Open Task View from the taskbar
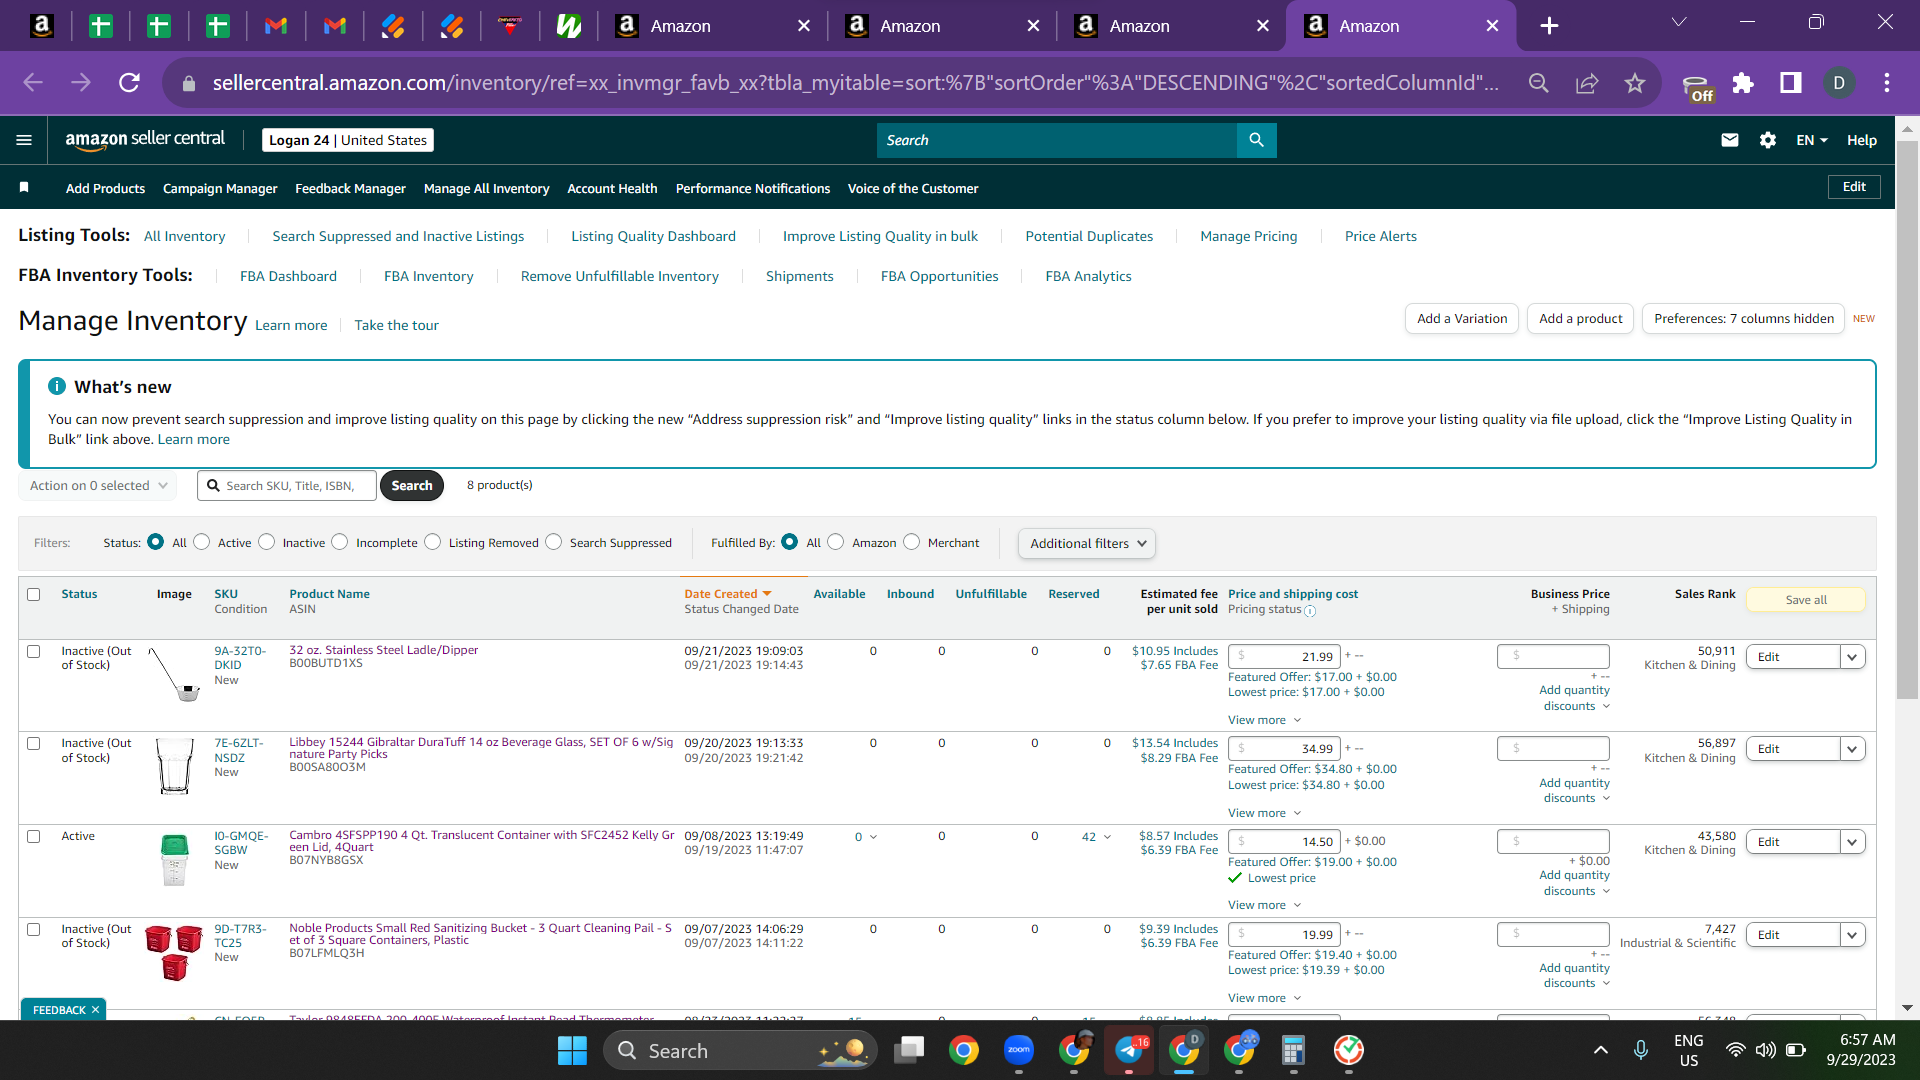 coord(909,1050)
